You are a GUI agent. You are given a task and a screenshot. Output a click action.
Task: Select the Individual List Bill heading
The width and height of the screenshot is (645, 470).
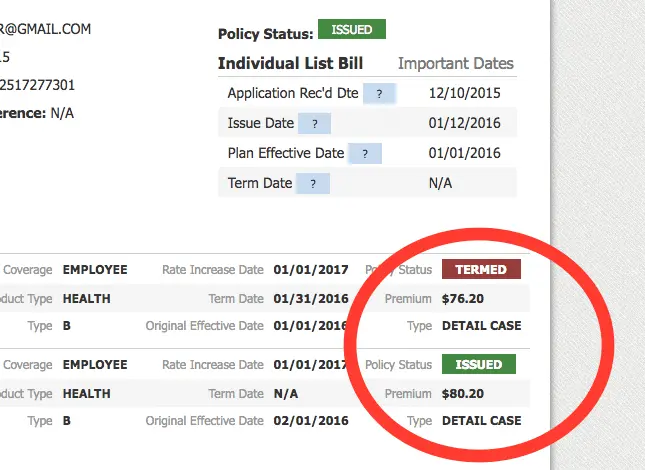290,64
